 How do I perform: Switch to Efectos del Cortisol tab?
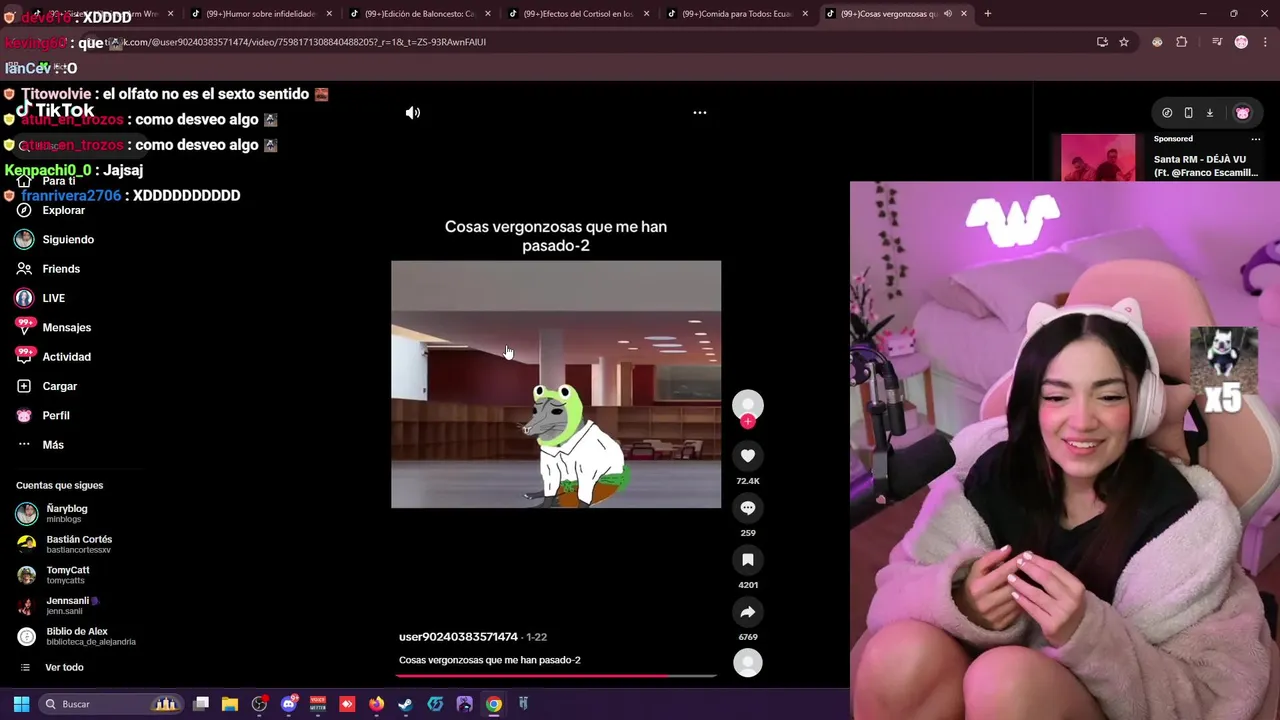coord(578,14)
